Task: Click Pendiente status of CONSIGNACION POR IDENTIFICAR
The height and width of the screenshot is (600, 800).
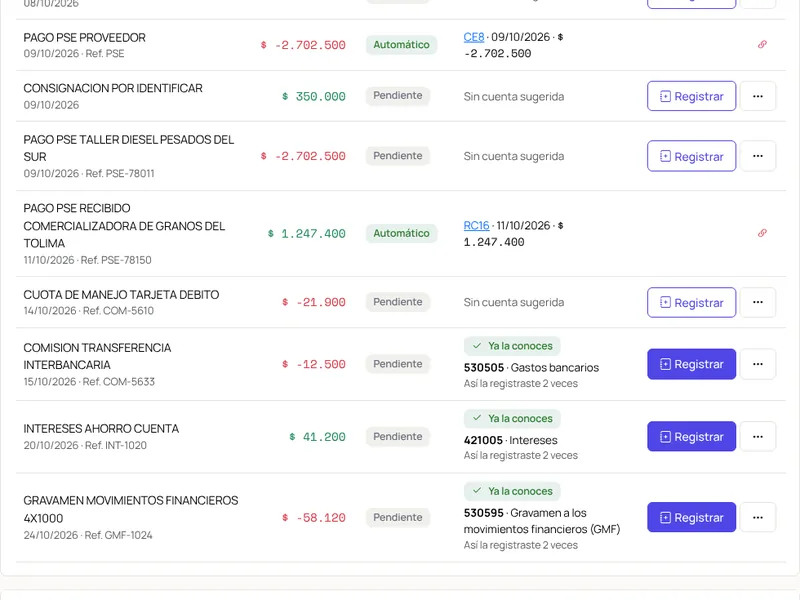Action: pyautogui.click(x=397, y=95)
